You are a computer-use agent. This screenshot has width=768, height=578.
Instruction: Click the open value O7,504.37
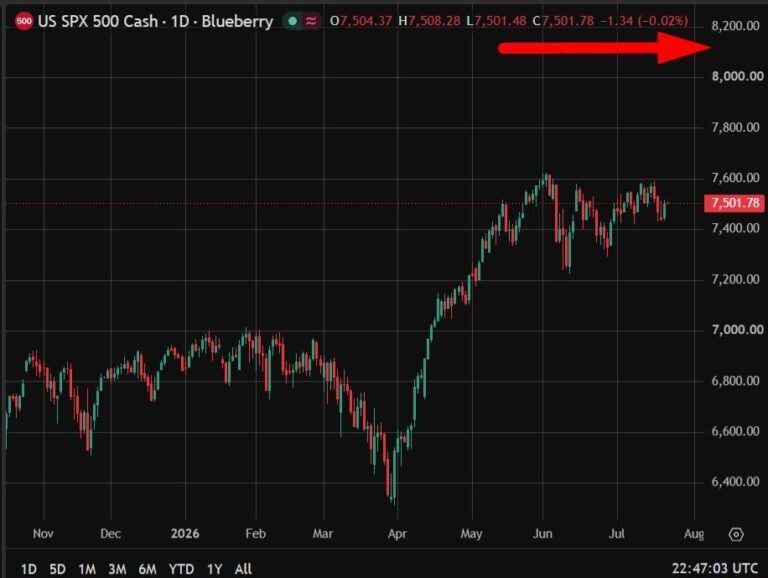tap(360, 21)
